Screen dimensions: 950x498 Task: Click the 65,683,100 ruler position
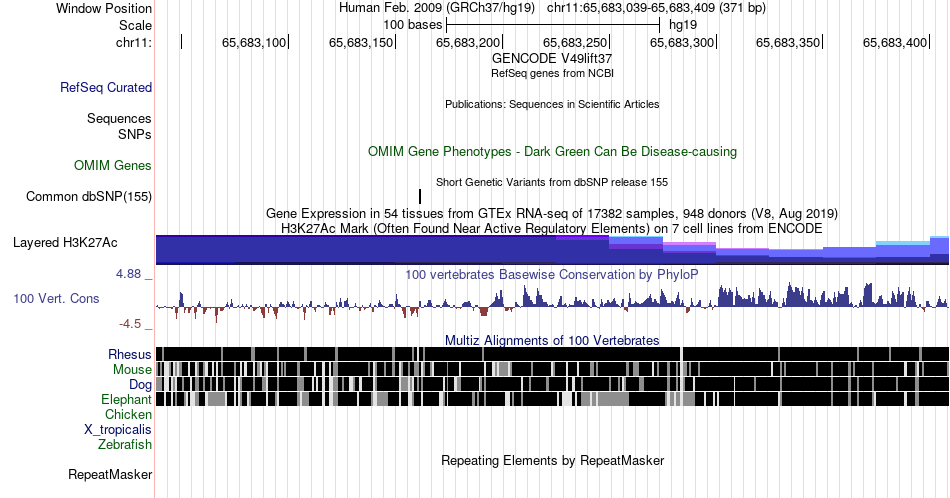coord(254,42)
